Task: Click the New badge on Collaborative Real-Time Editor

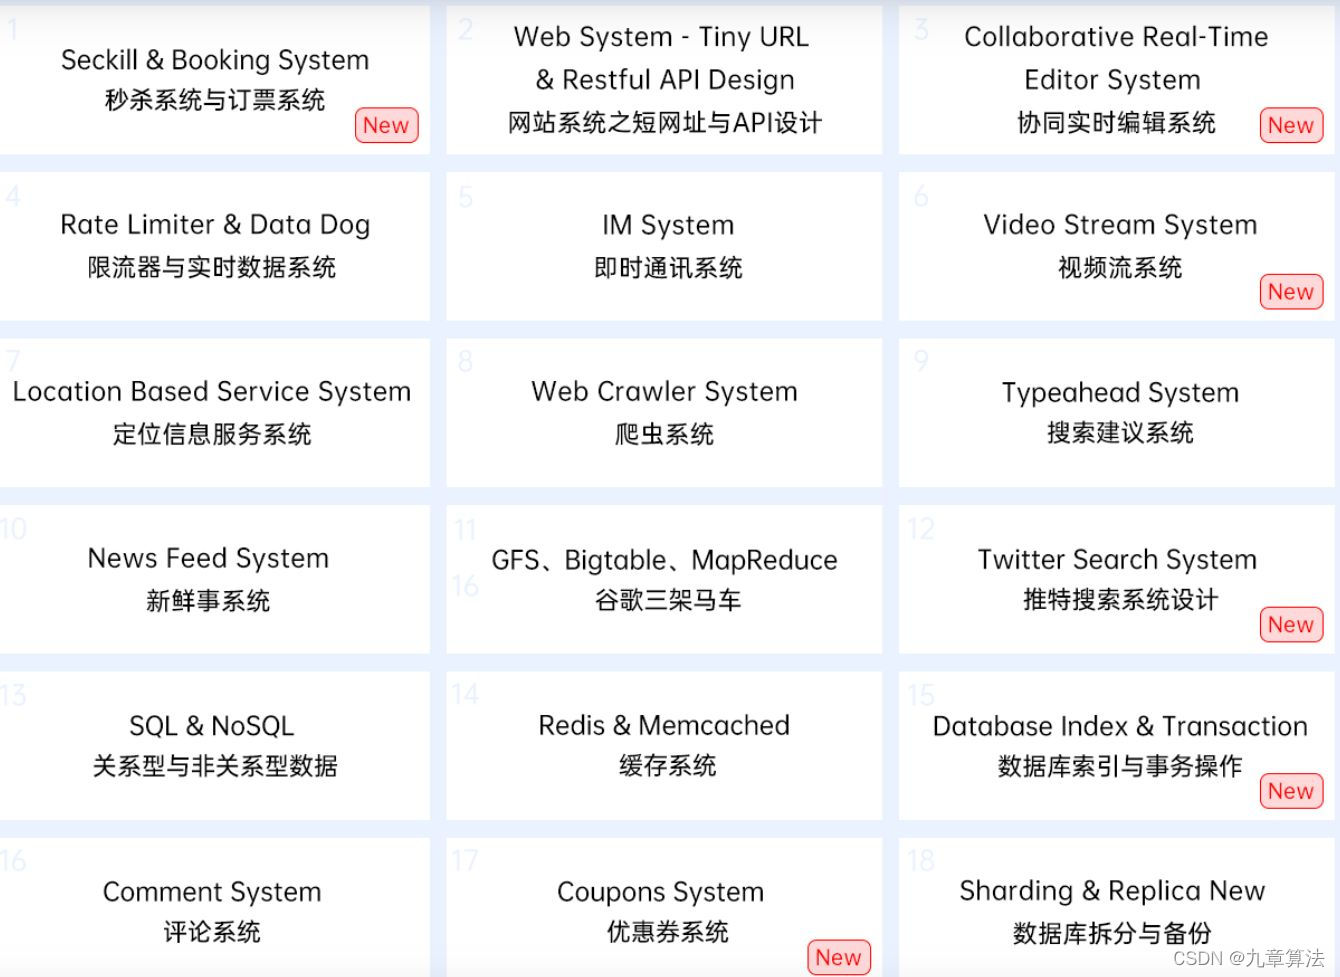Action: (1291, 125)
